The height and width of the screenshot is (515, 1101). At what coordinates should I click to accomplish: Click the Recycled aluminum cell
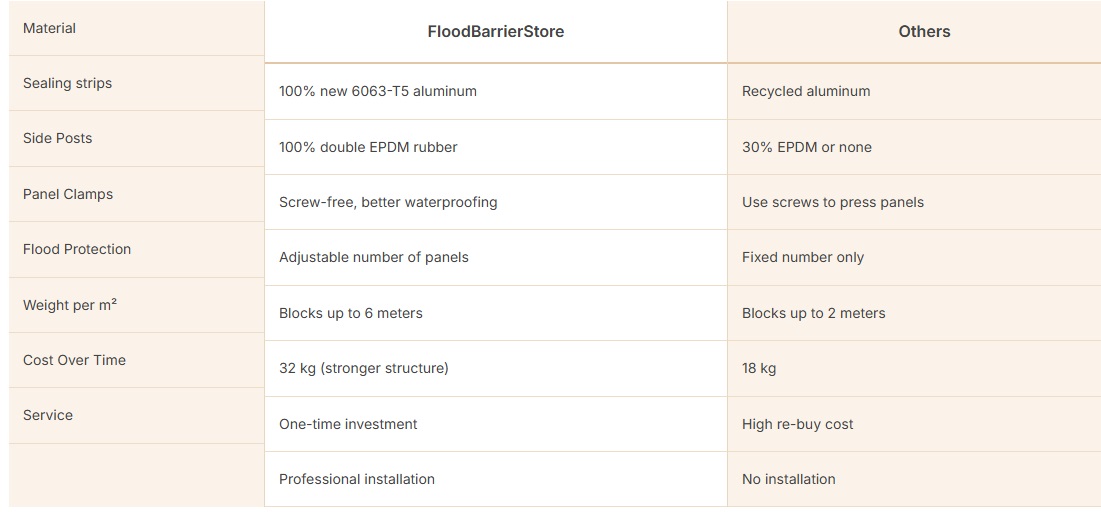(x=806, y=91)
